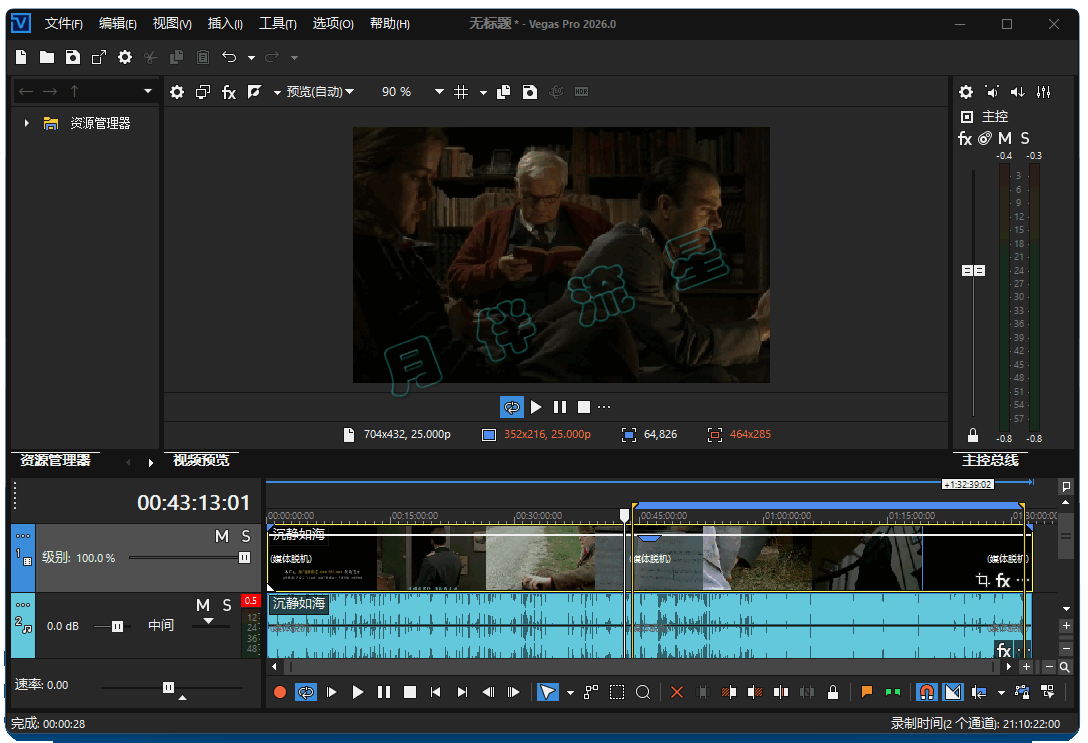The width and height of the screenshot is (1088, 743).
Task: Toggle the lock events icon in timeline toolbar
Action: coord(833,692)
